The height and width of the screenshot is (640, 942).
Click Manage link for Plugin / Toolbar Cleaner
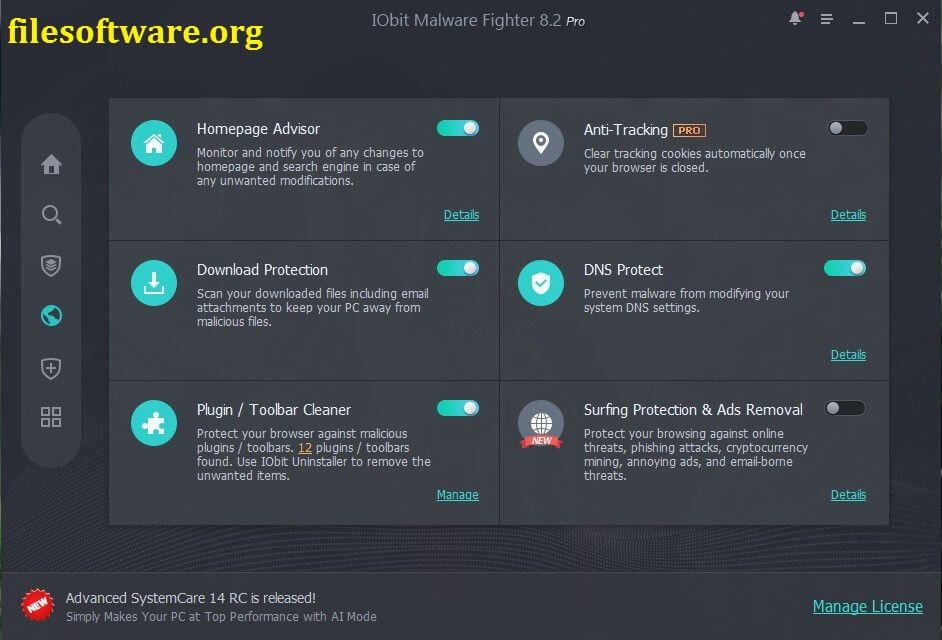(x=458, y=495)
